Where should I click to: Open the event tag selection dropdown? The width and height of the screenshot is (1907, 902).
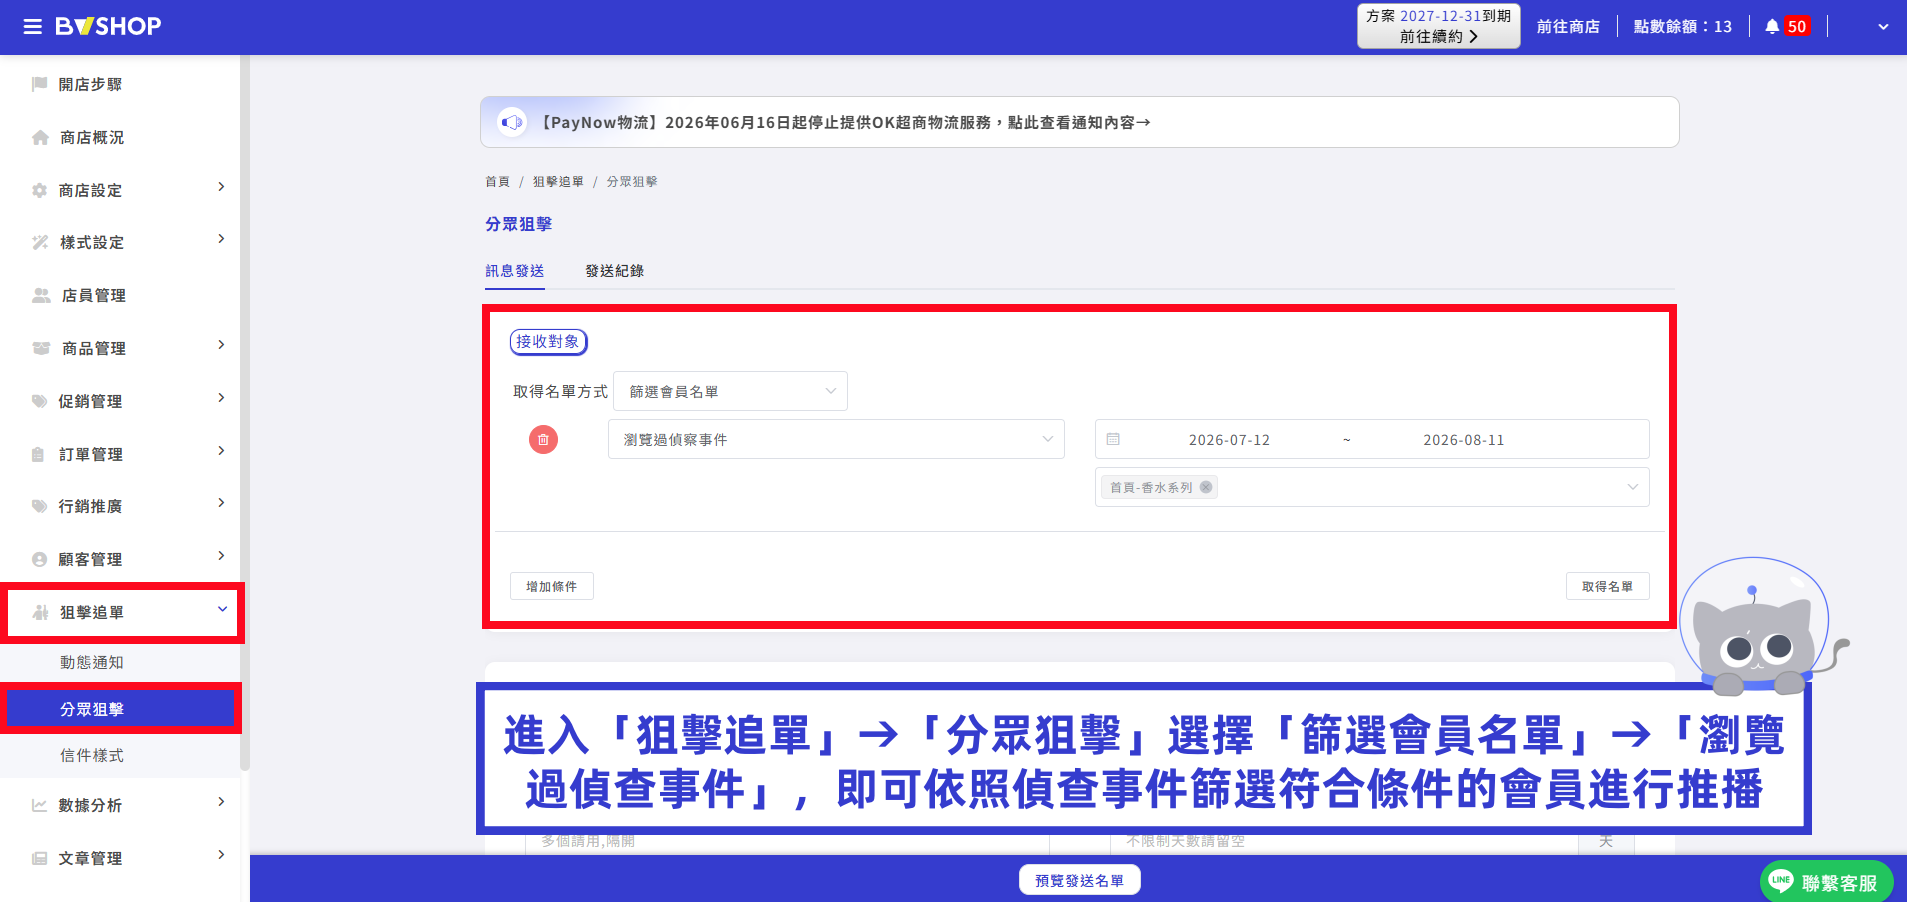click(x=1372, y=487)
